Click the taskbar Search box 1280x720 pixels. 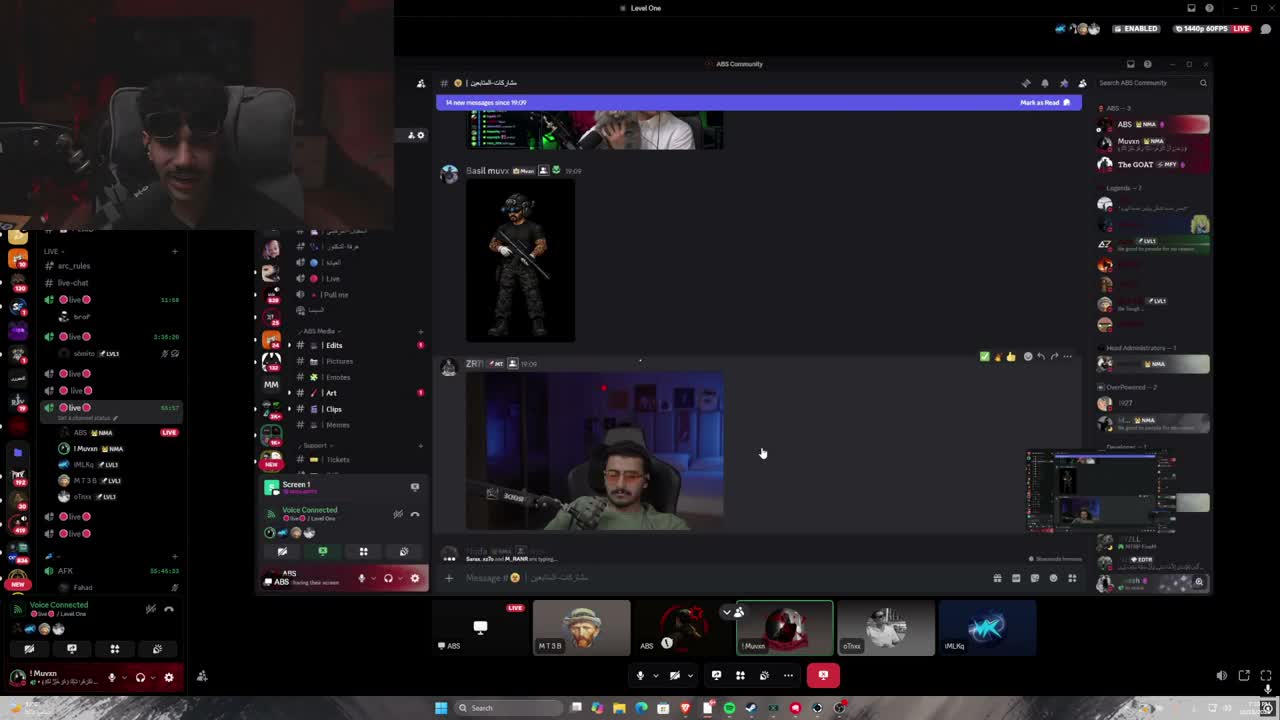pyautogui.click(x=508, y=708)
